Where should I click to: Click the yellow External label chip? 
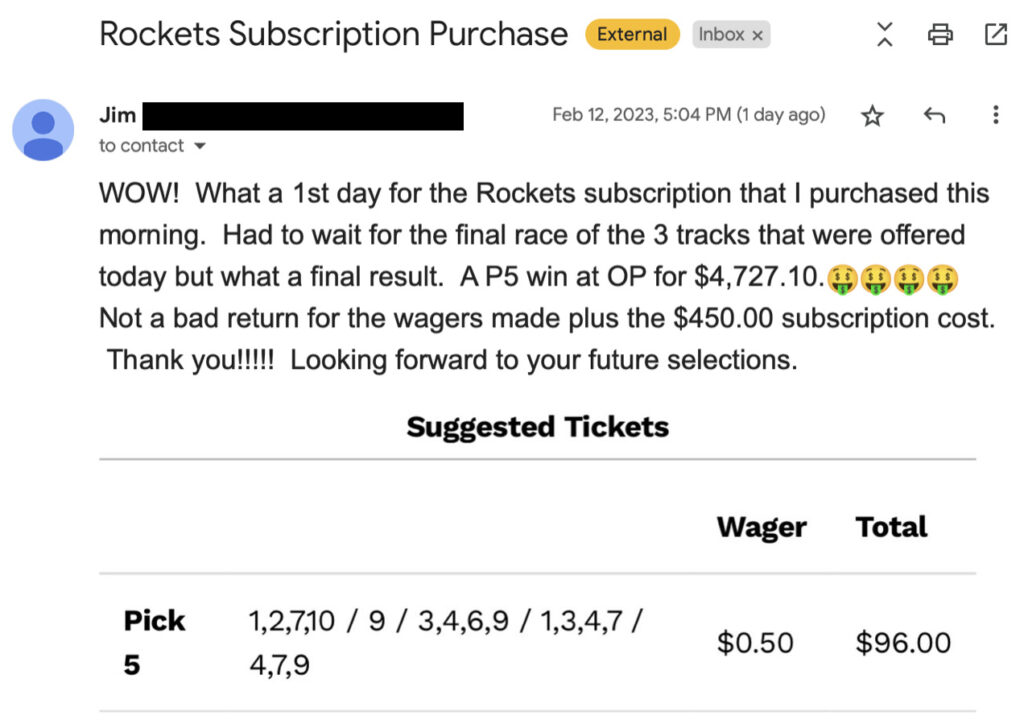[631, 34]
